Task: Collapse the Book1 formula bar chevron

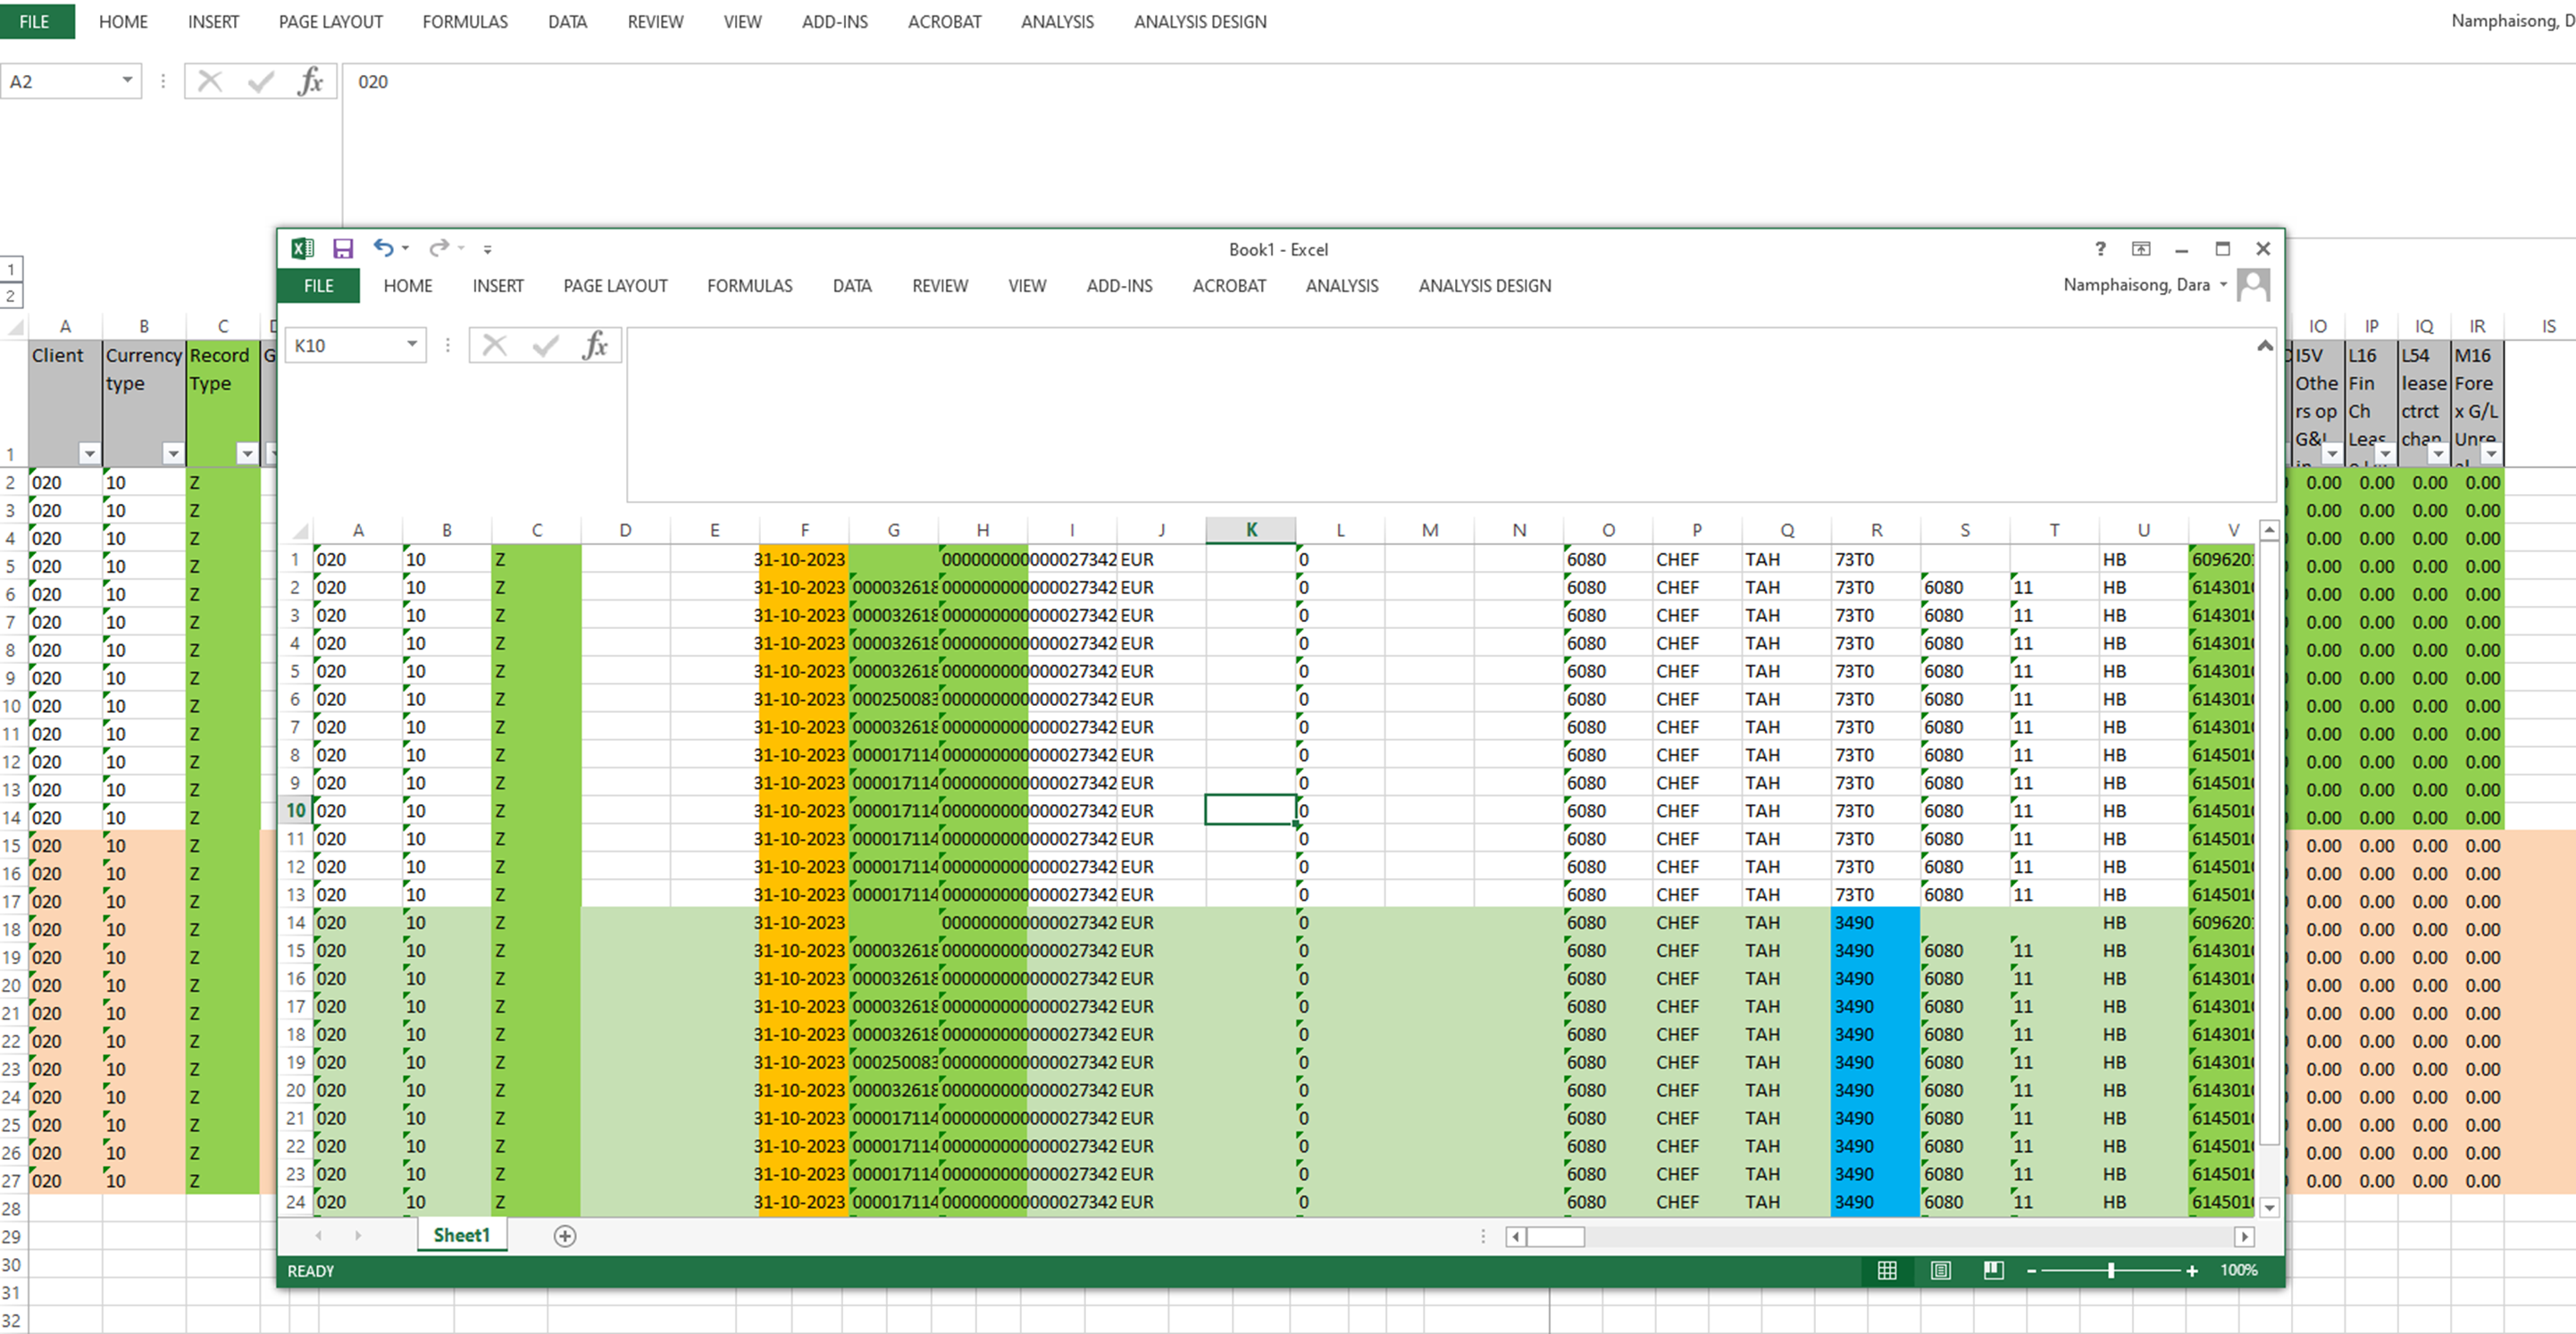Action: [x=2265, y=346]
